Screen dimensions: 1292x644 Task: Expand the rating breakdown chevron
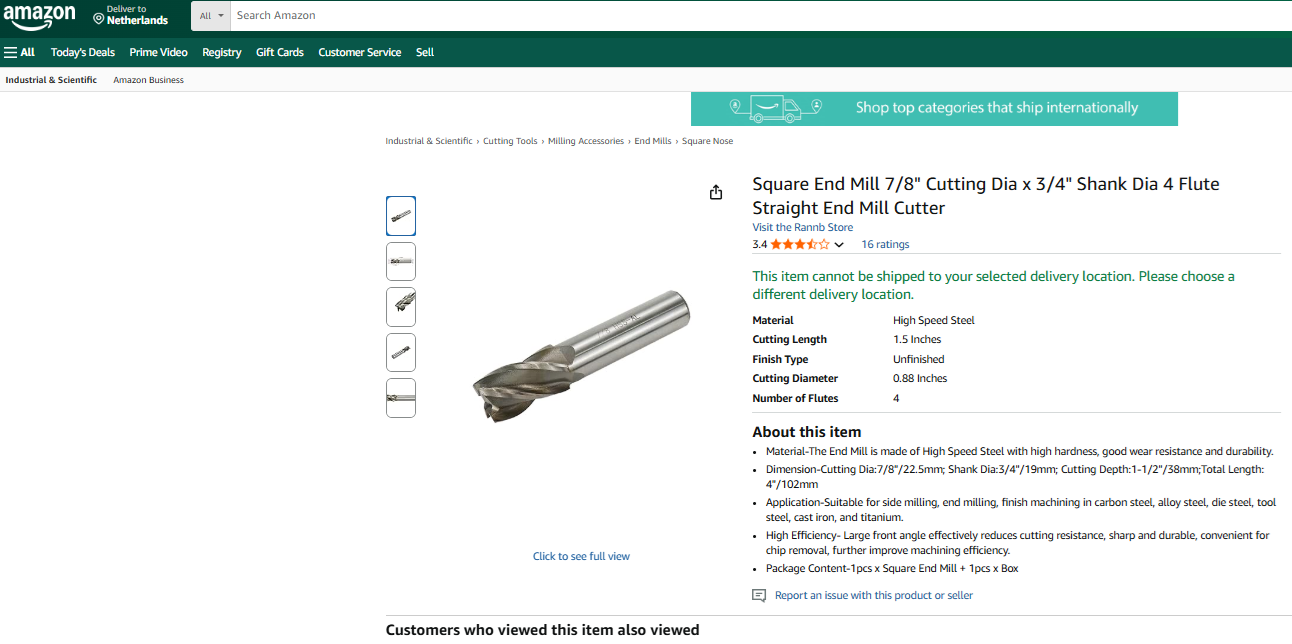point(839,245)
